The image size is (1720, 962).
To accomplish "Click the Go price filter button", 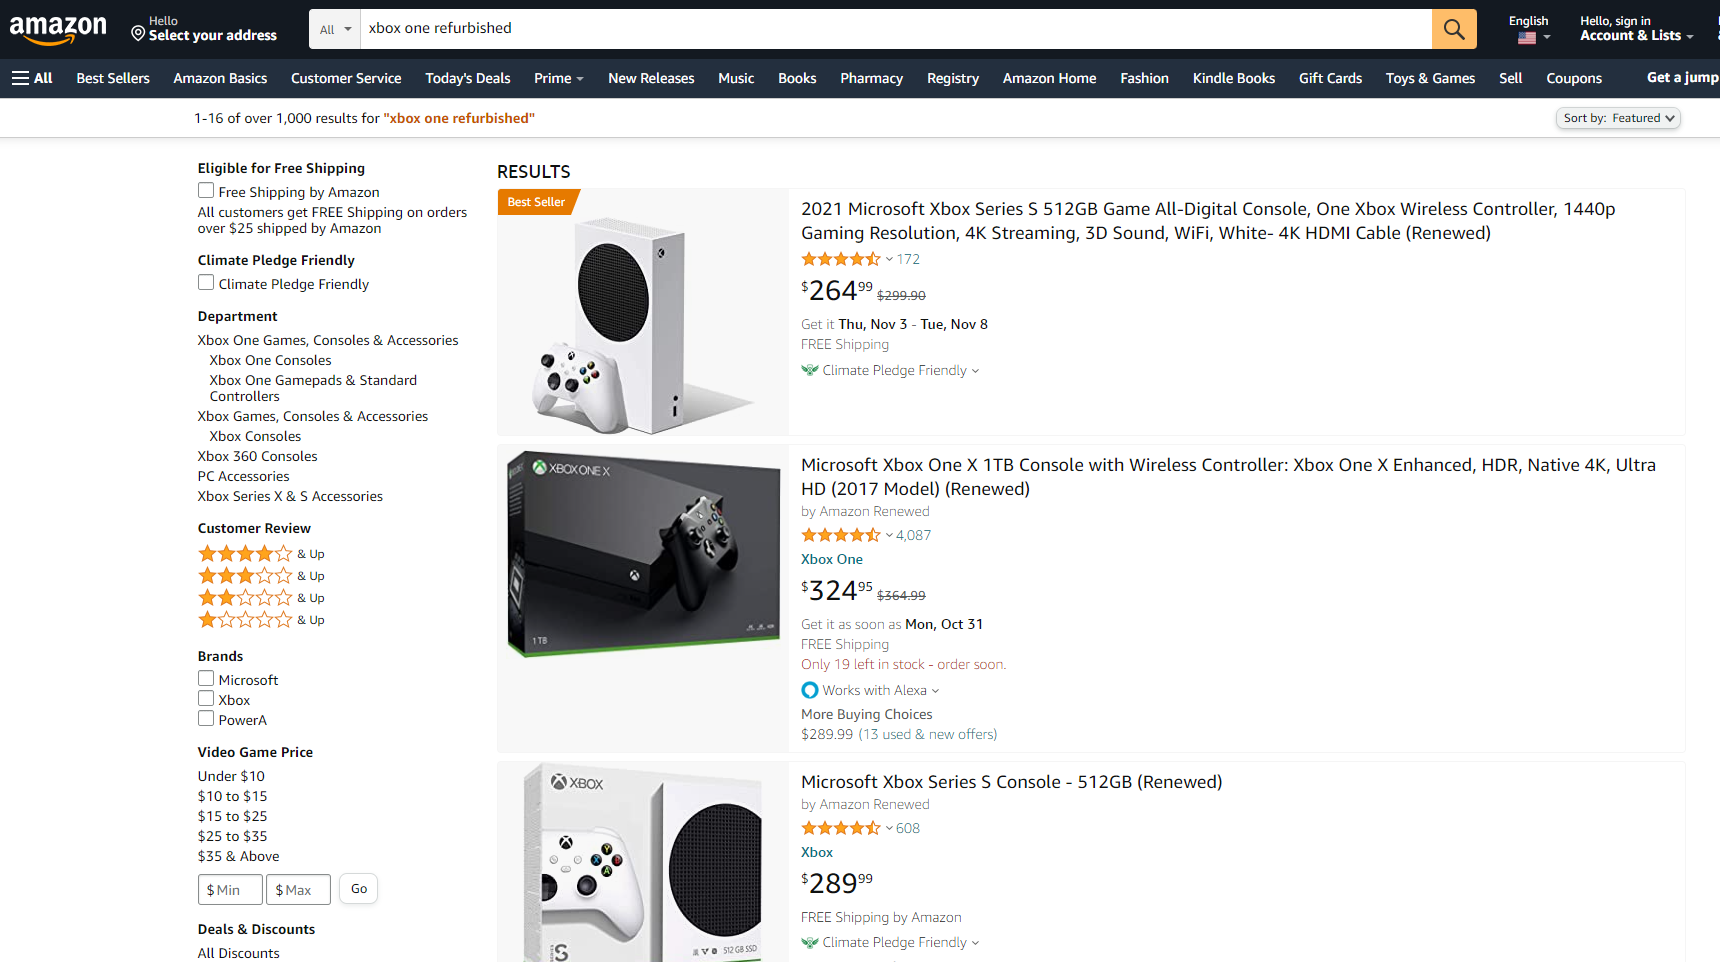I will pos(357,888).
